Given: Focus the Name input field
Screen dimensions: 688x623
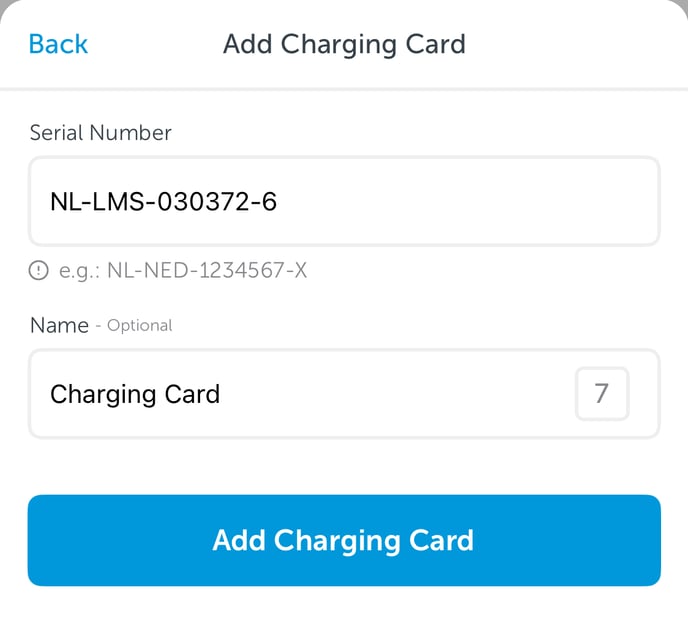Looking at the screenshot, I should point(344,394).
